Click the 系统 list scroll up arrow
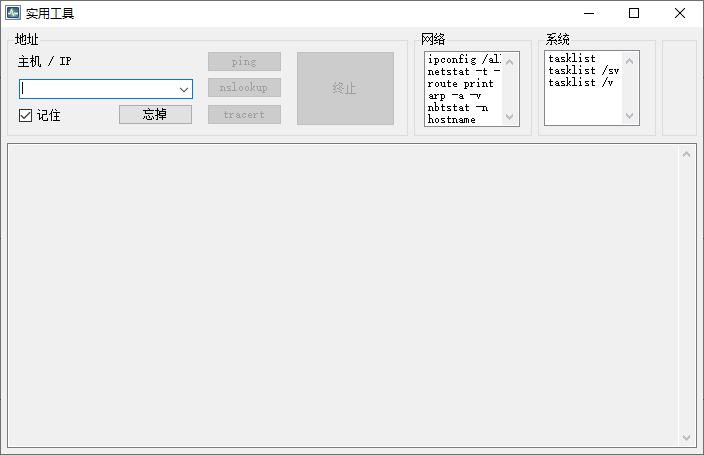This screenshot has height=455, width=704. pyautogui.click(x=629, y=61)
